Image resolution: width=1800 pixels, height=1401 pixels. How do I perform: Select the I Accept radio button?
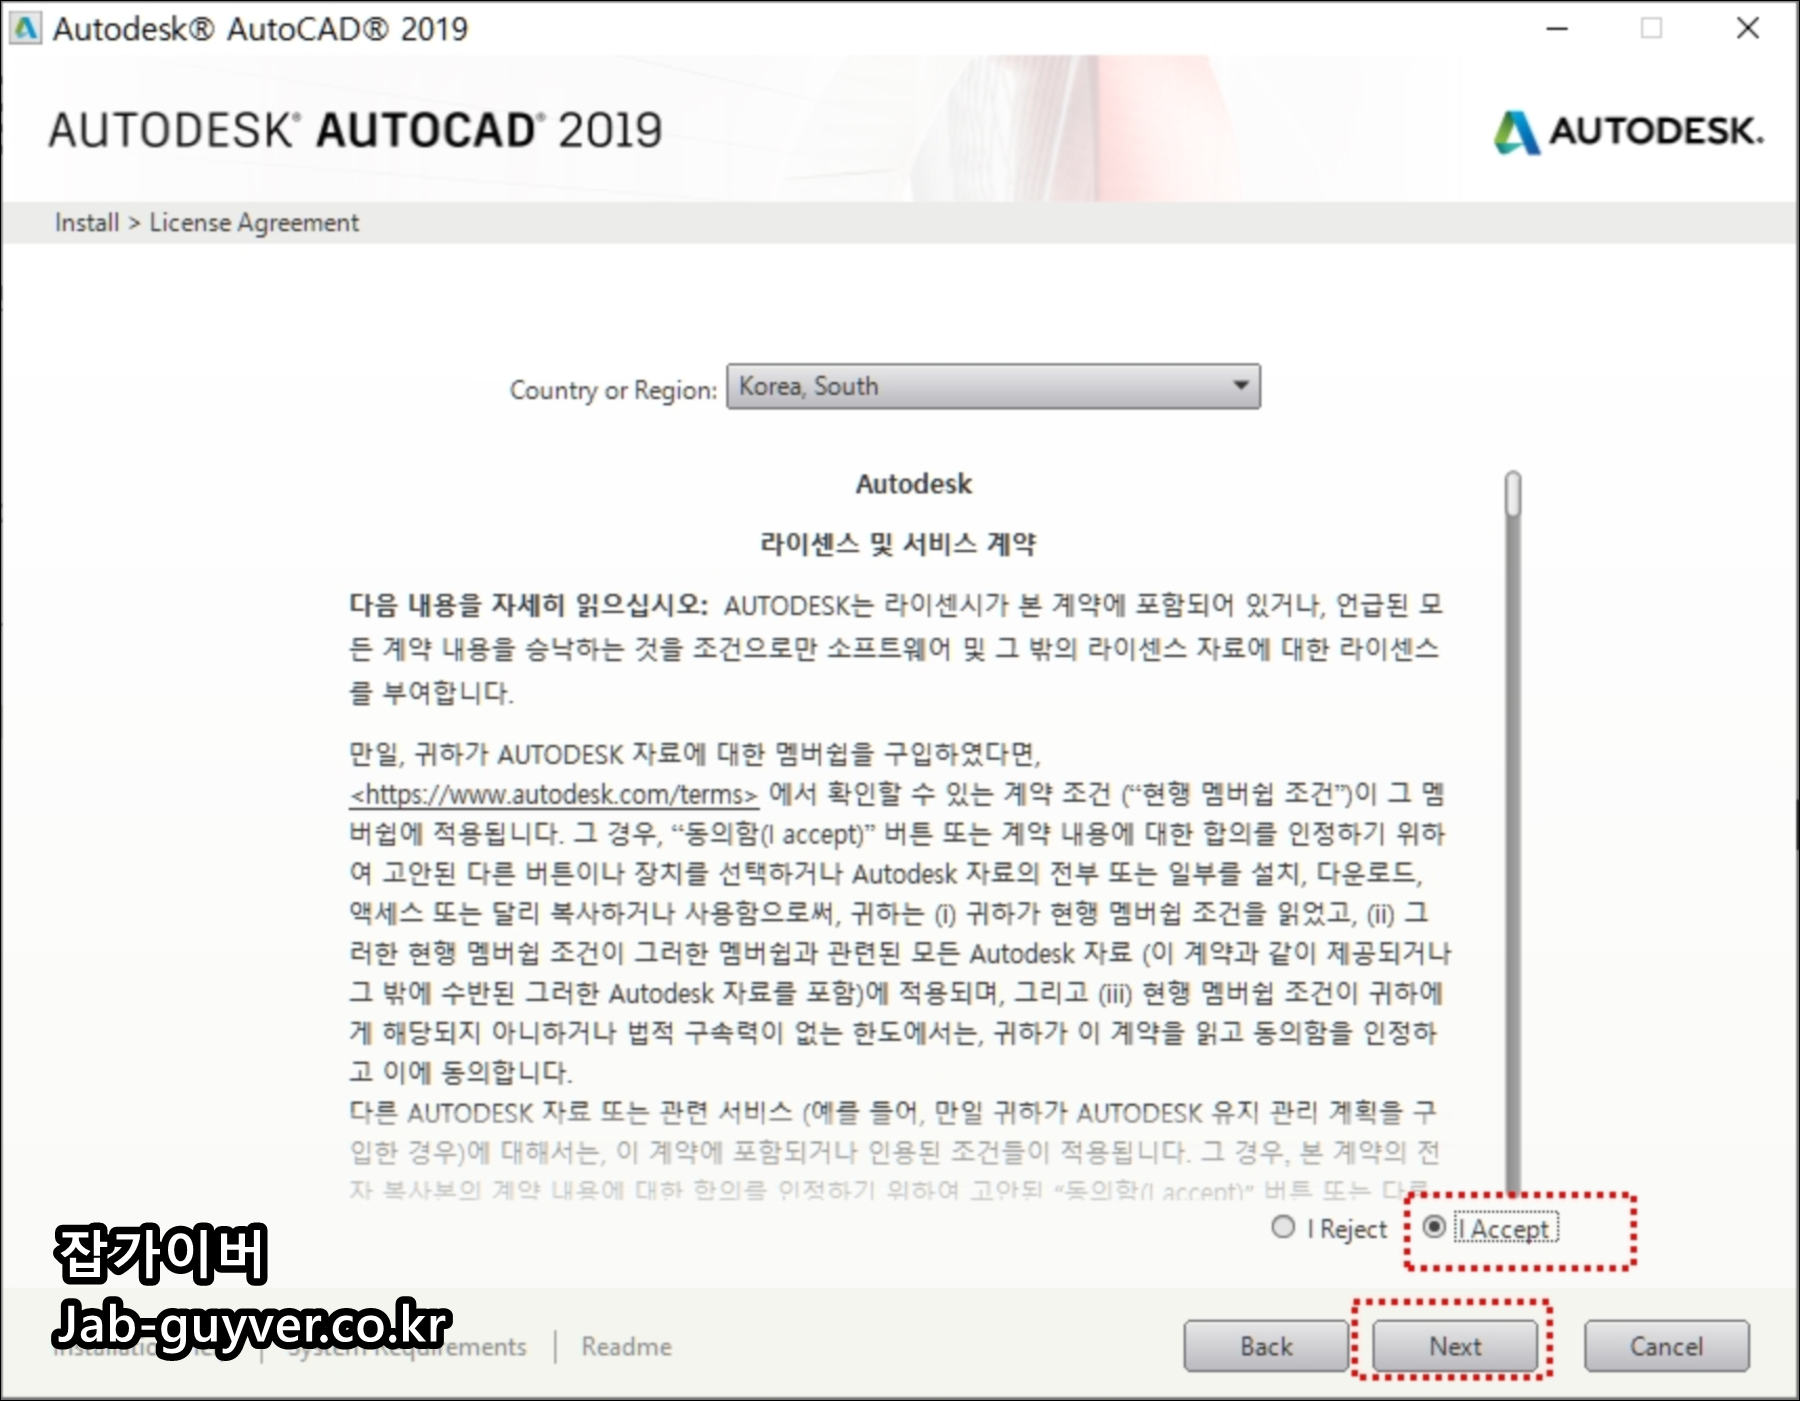[1434, 1226]
